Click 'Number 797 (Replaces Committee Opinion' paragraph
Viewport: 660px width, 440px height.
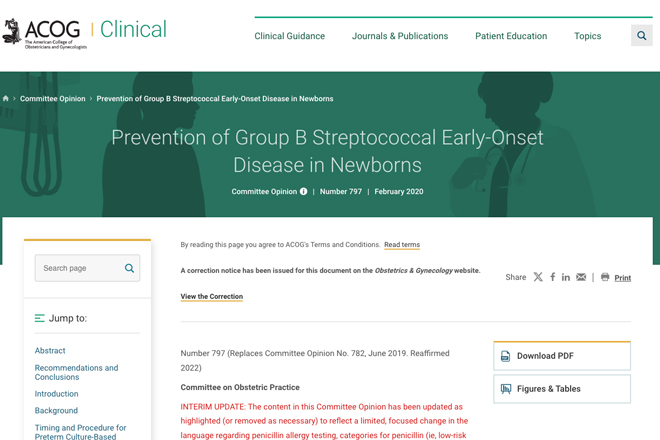coord(315,360)
